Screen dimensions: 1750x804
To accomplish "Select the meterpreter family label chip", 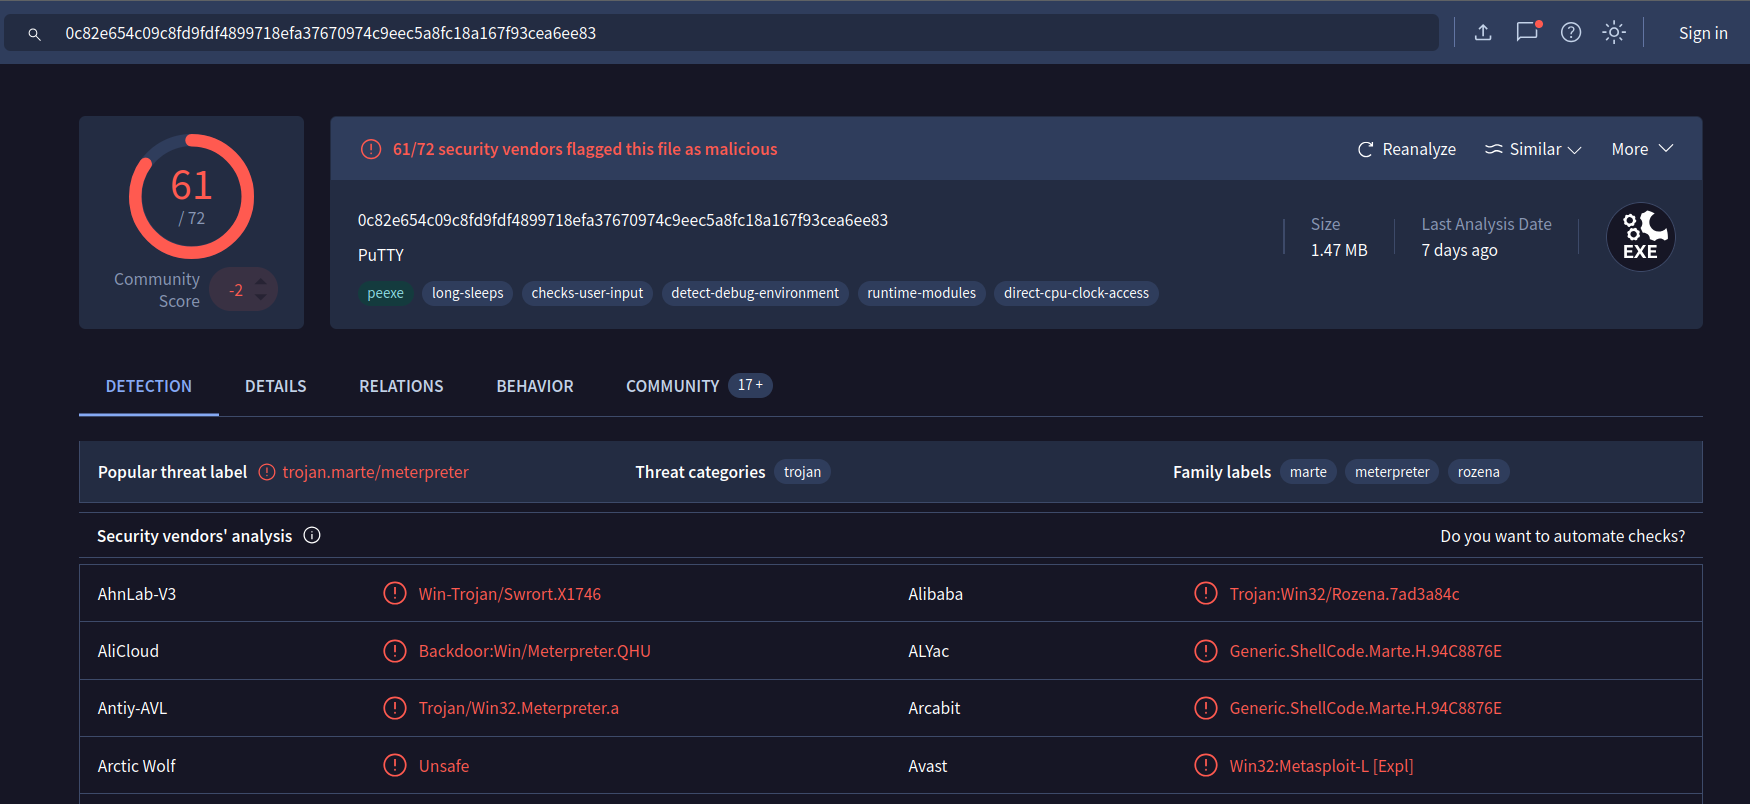I will [x=1392, y=472].
